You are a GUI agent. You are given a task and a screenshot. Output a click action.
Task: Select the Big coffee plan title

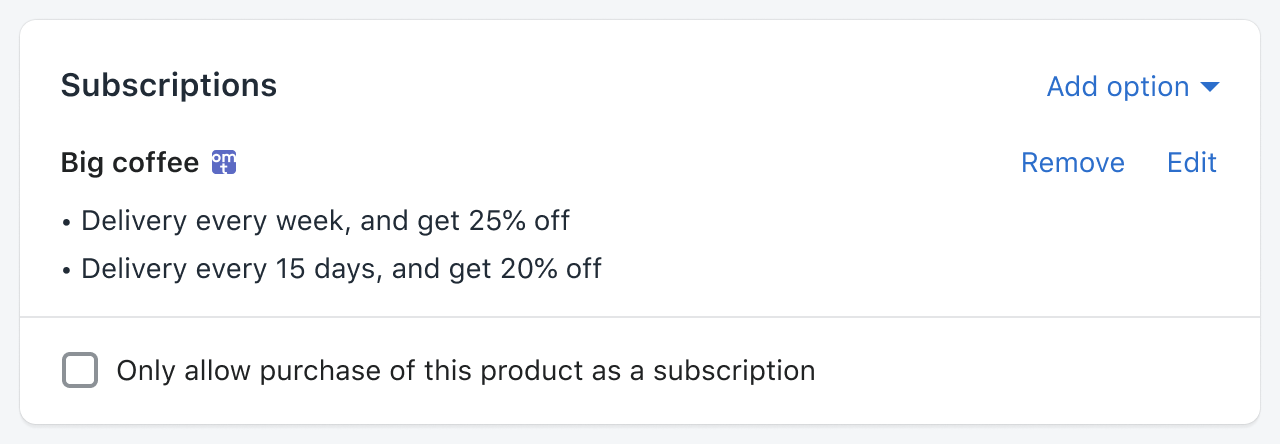(x=130, y=163)
